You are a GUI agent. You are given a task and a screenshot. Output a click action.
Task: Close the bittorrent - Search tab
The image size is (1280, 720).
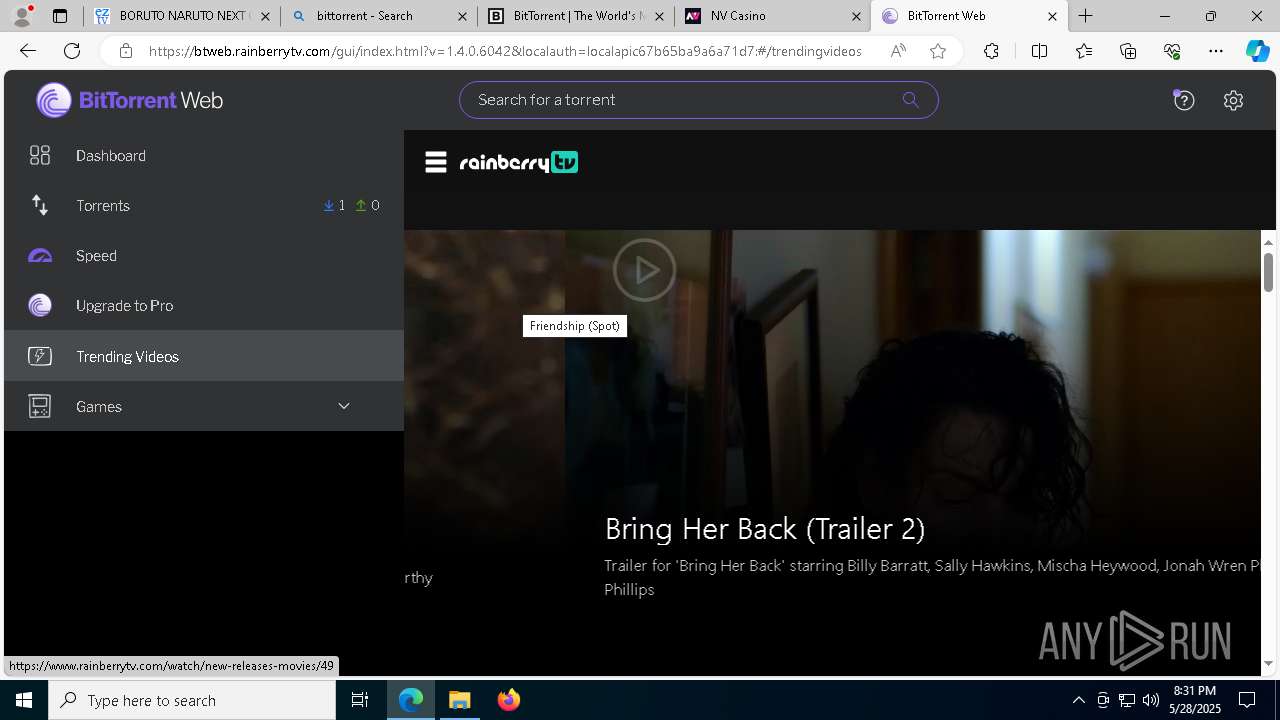pyautogui.click(x=462, y=16)
